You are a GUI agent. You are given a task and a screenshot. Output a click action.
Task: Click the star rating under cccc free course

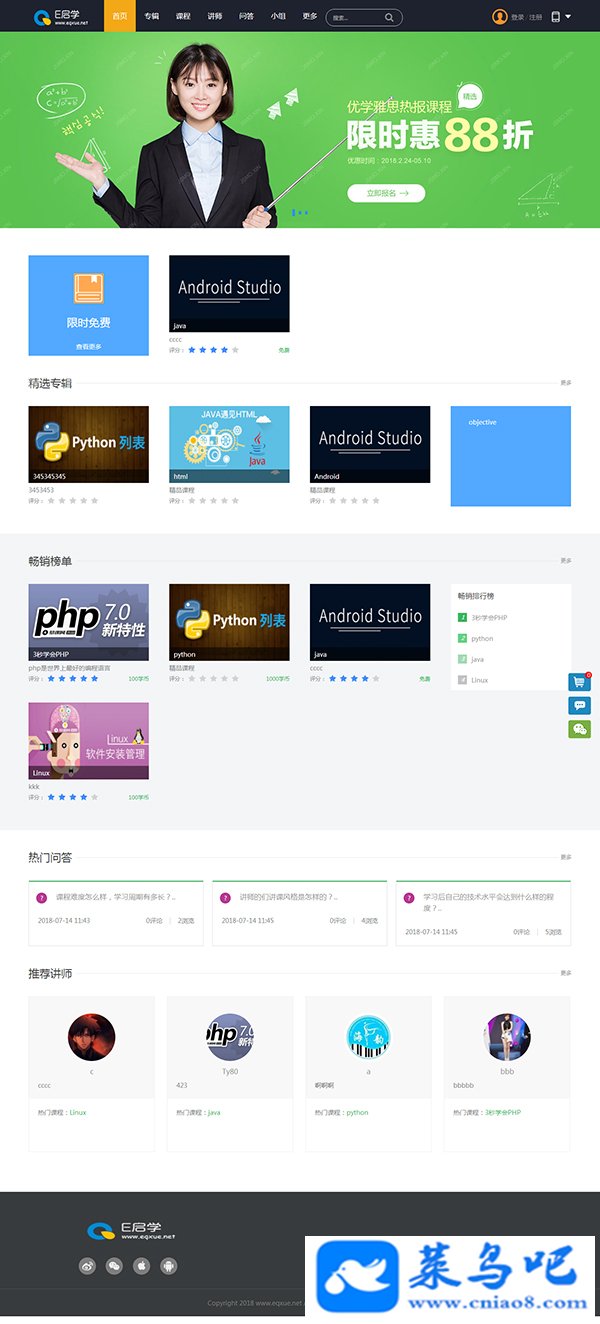214,350
